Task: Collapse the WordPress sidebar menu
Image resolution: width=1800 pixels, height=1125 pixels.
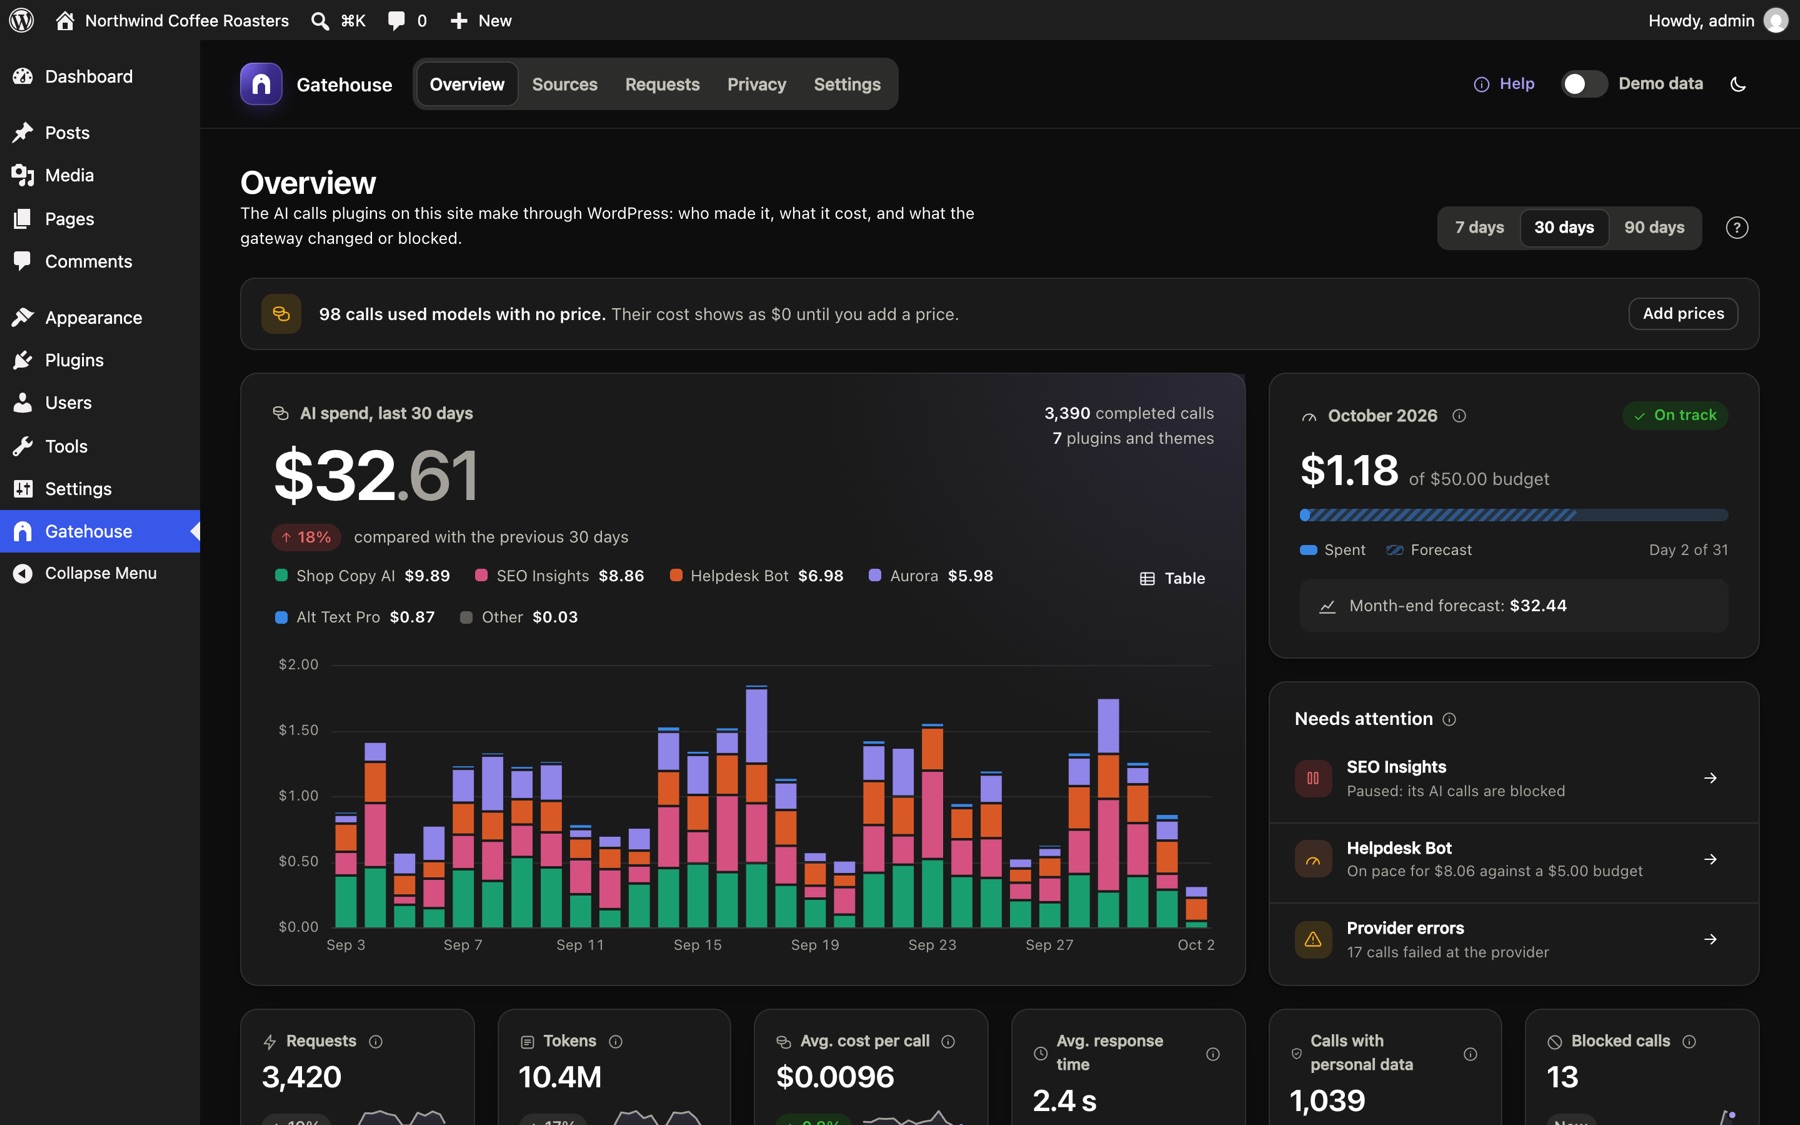Action: [100, 573]
